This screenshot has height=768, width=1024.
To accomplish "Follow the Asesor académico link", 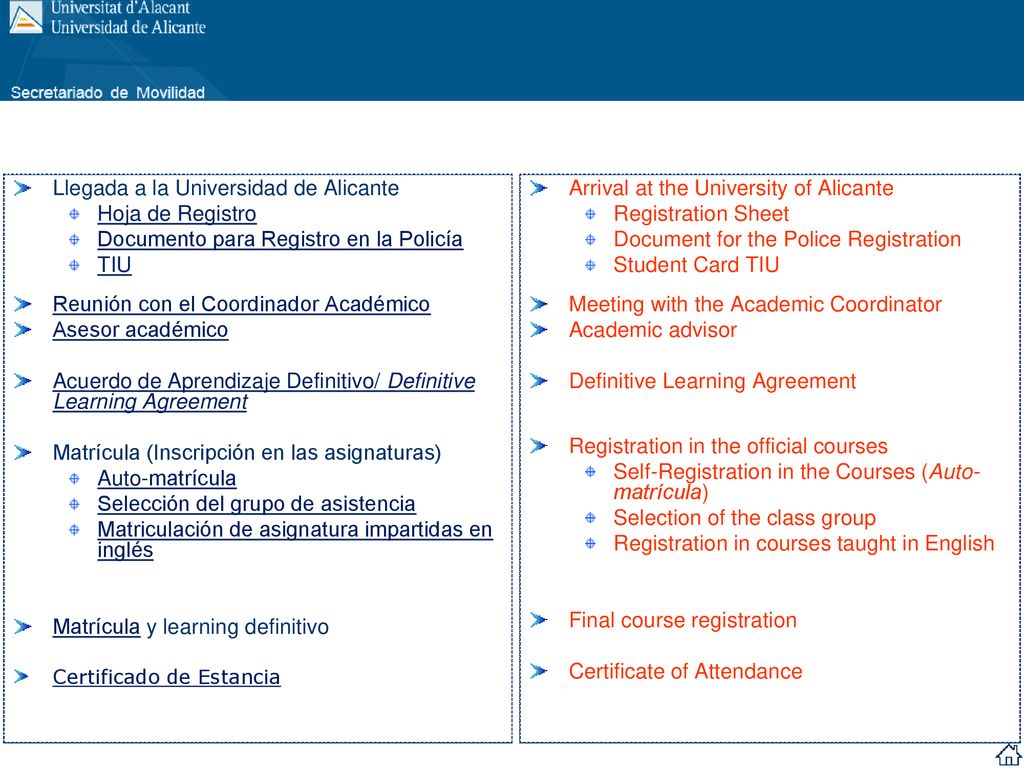I will point(140,330).
